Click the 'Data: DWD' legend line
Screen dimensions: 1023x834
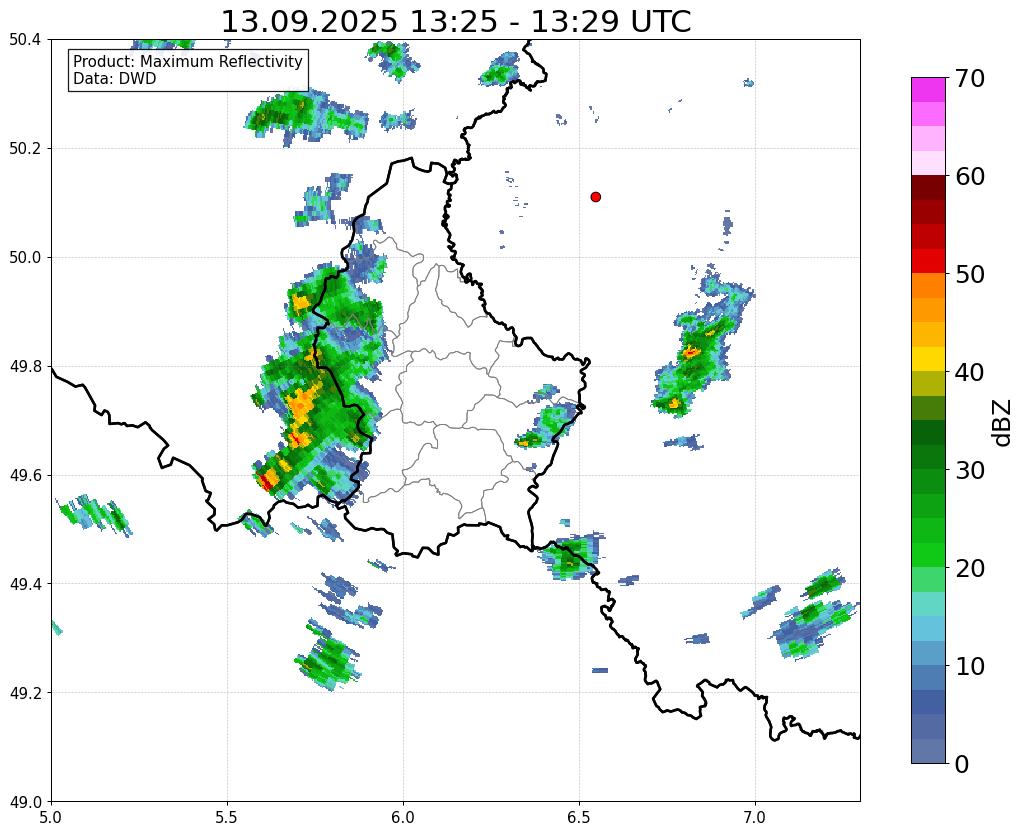coord(115,78)
